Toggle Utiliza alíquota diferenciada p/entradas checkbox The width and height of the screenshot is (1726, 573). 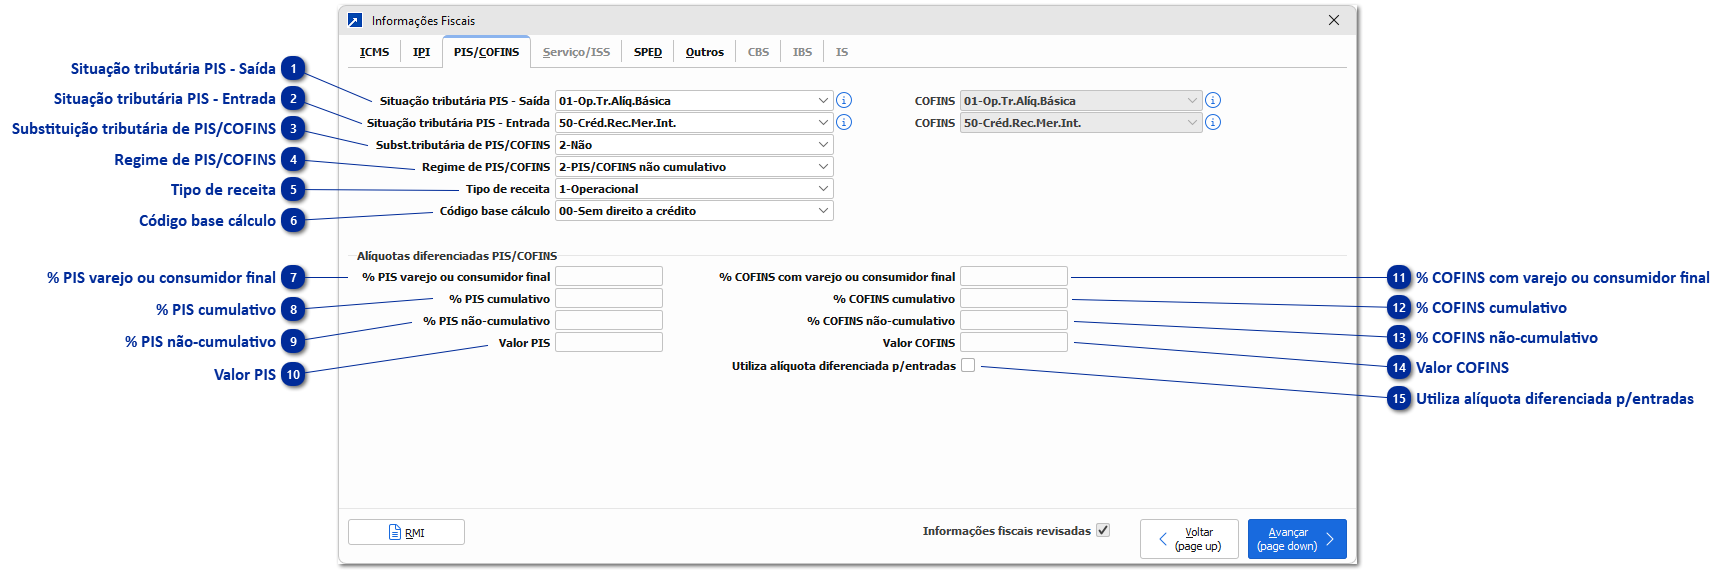[968, 365]
